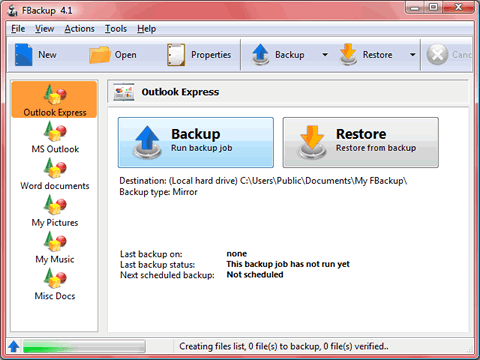Viewport: 480px width, 360px height.
Task: Click the 'Backup type: Mirror' text
Action: [x=158, y=192]
